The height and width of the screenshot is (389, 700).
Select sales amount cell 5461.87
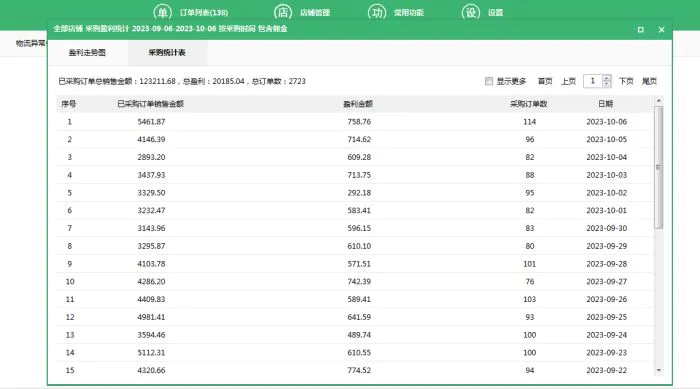151,121
